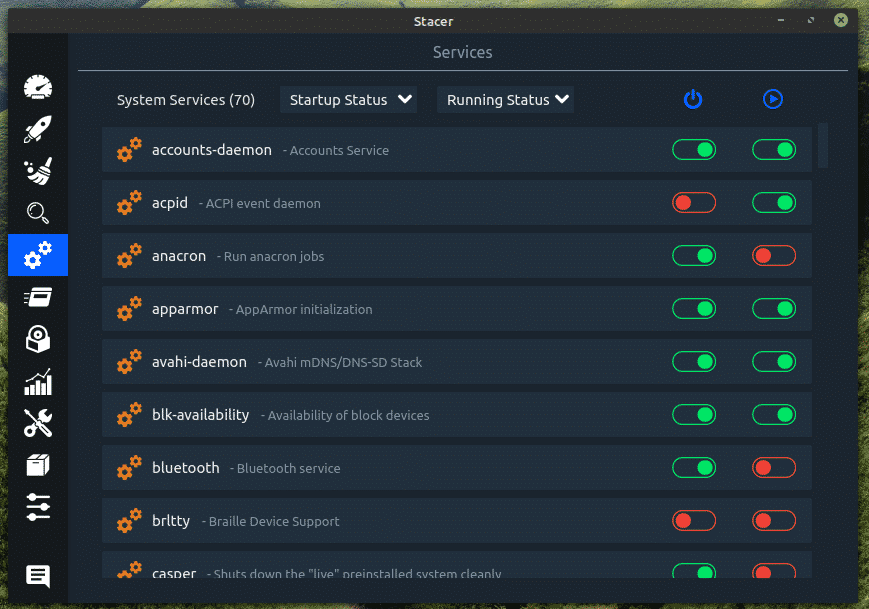Click the gears icon beside anacron
Screen dimensions: 869x609
point(129,256)
